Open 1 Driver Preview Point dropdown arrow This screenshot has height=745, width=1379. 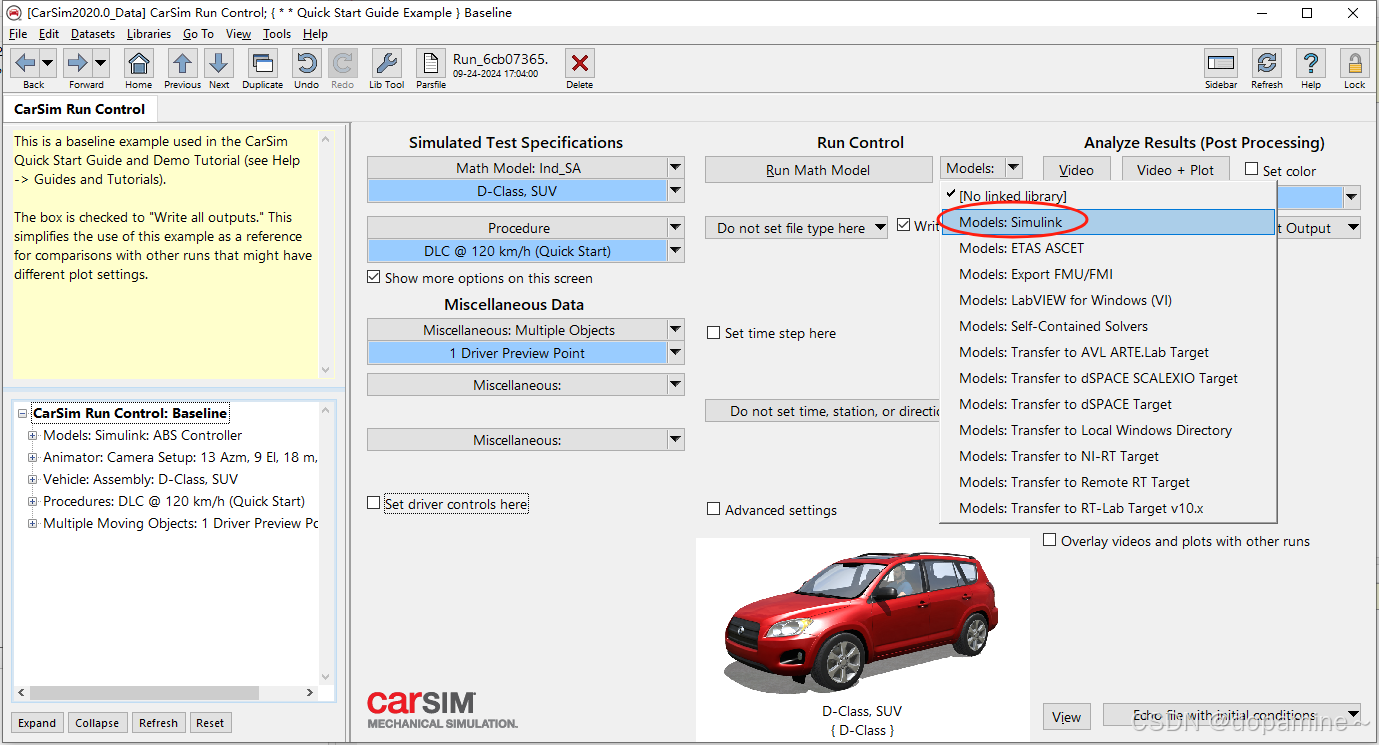click(676, 353)
